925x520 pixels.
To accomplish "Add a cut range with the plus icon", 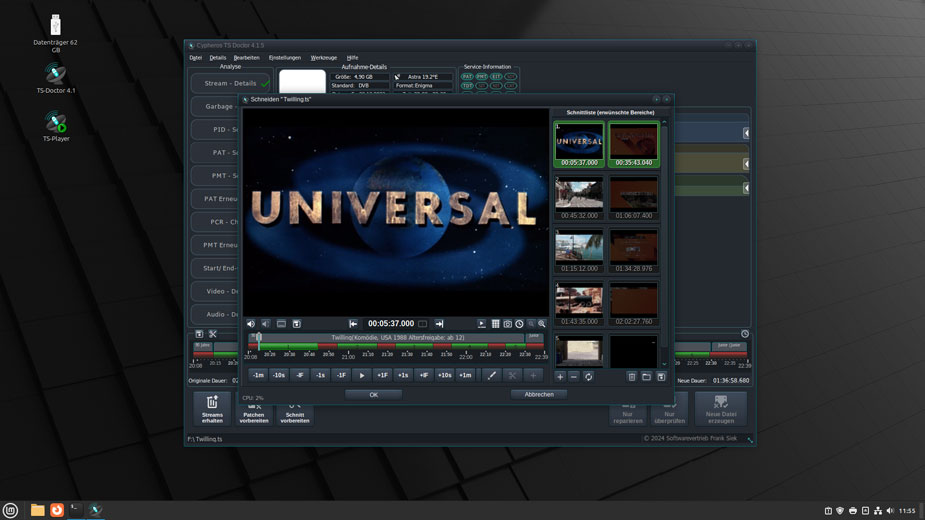I will pos(560,377).
